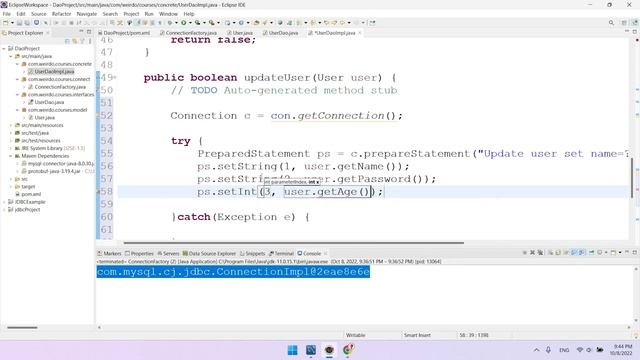The width and height of the screenshot is (640, 360).
Task: Click the Search magnifier icon at top right
Action: click(611, 23)
